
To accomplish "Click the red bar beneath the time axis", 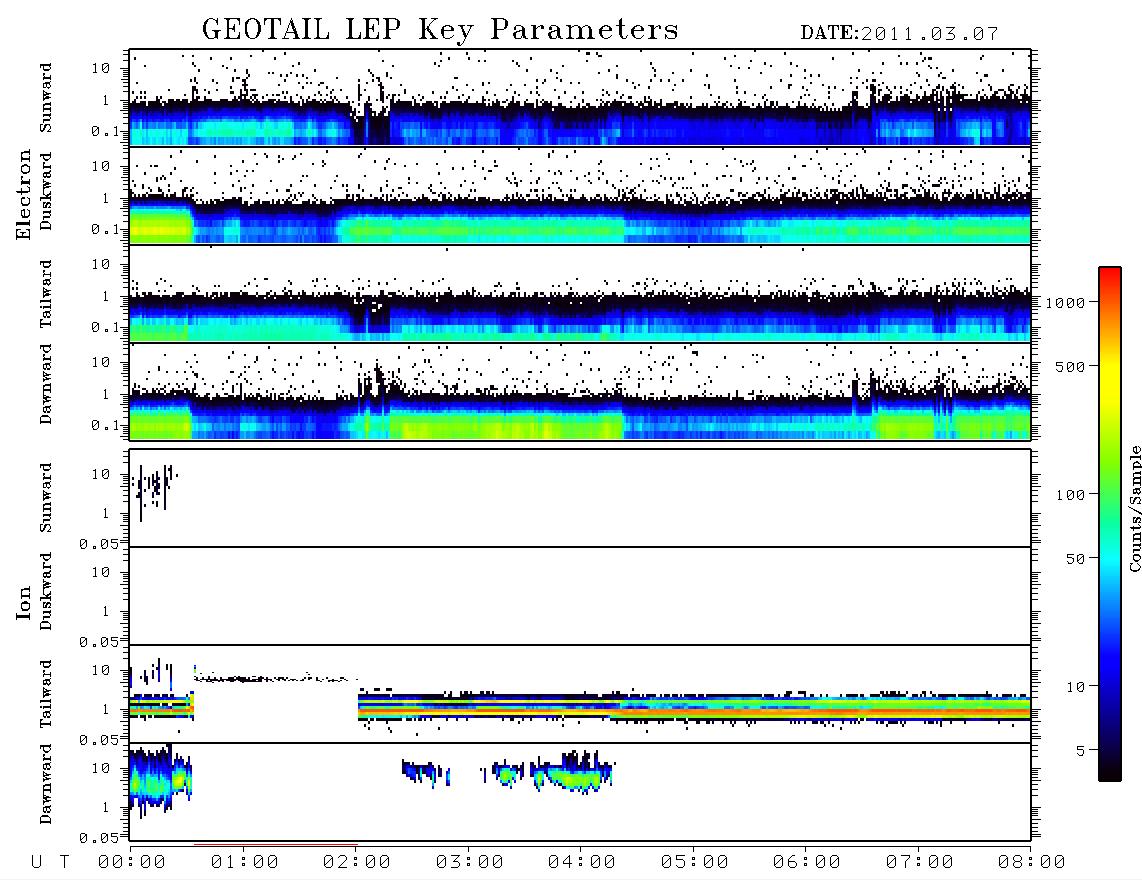I will click(x=275, y=845).
